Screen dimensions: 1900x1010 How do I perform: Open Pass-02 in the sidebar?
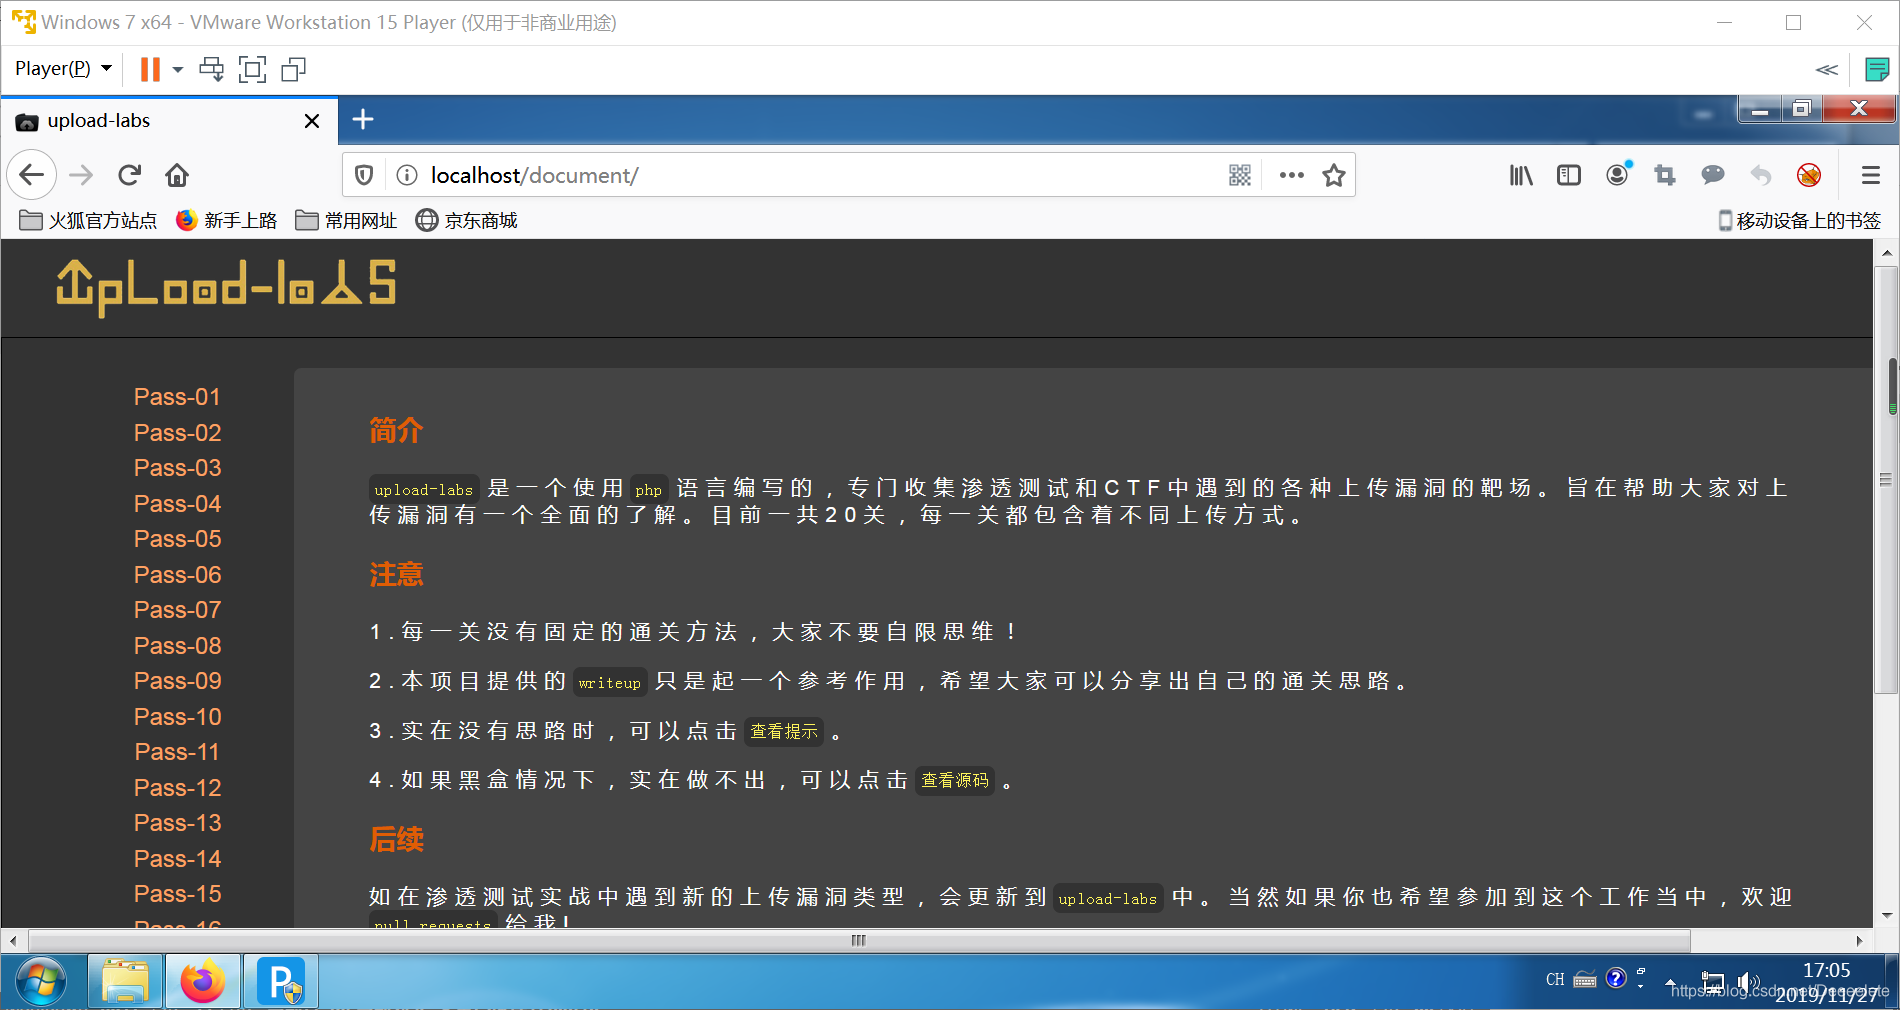(177, 433)
